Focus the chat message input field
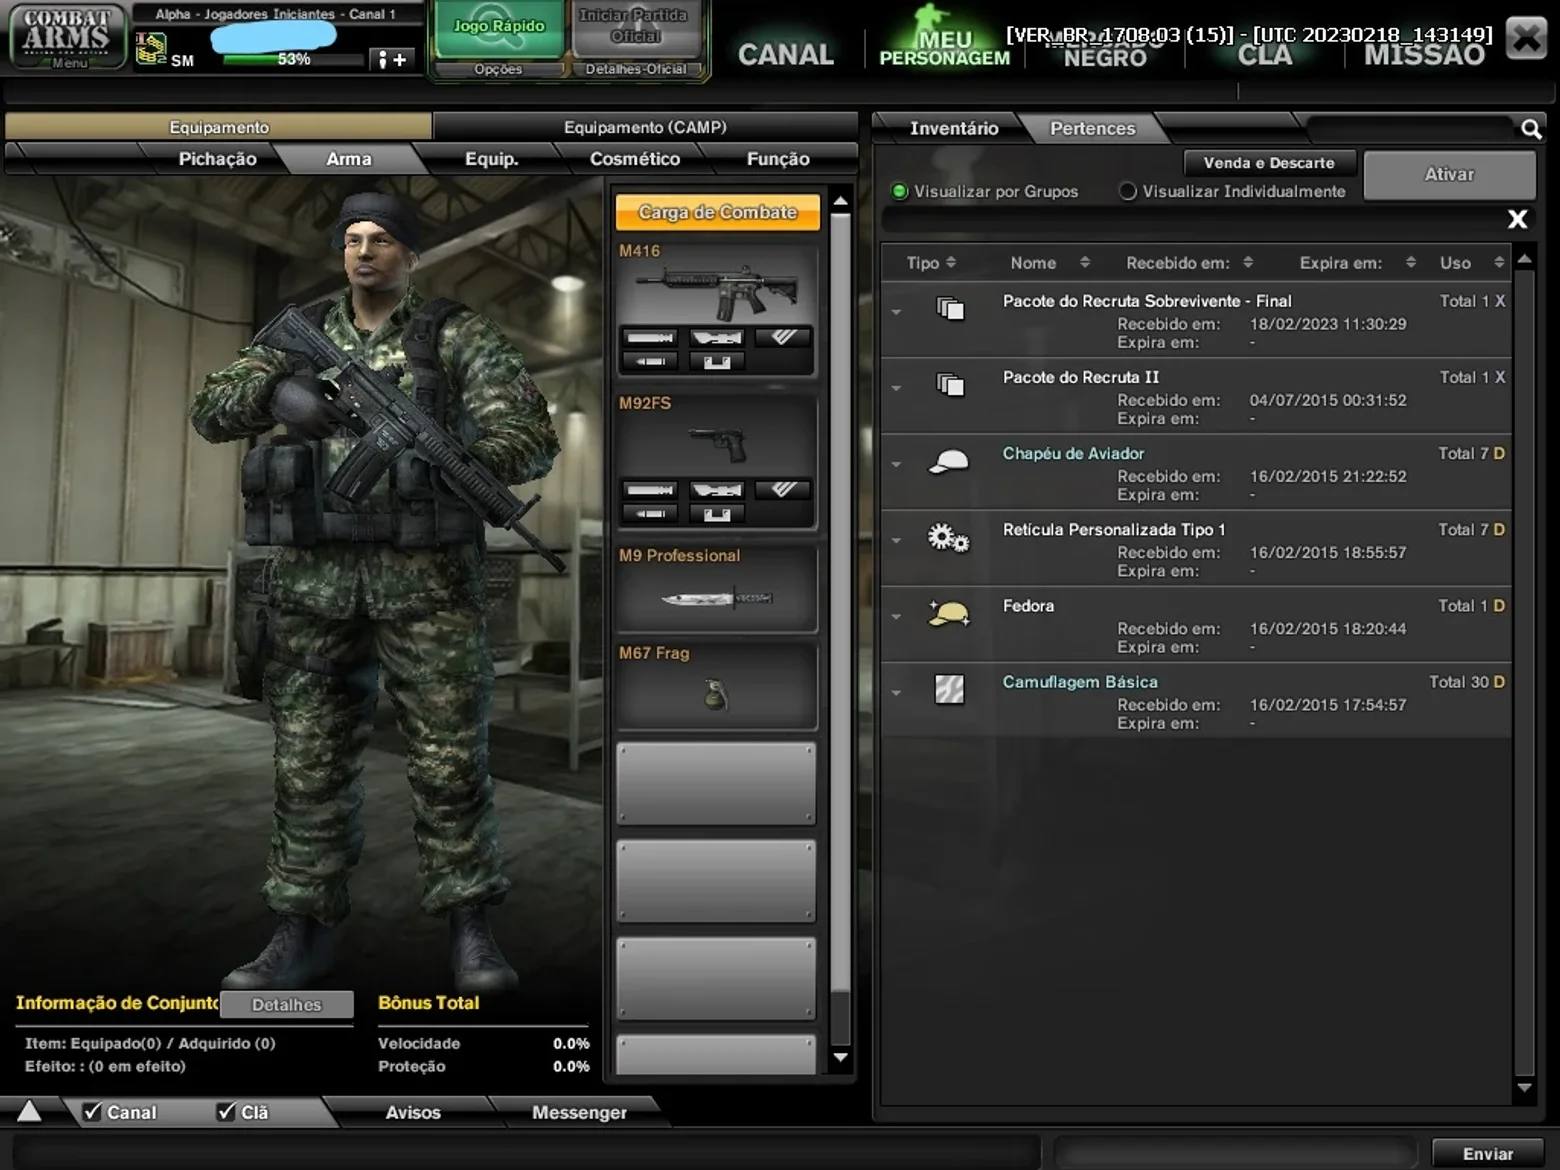 point(528,1153)
